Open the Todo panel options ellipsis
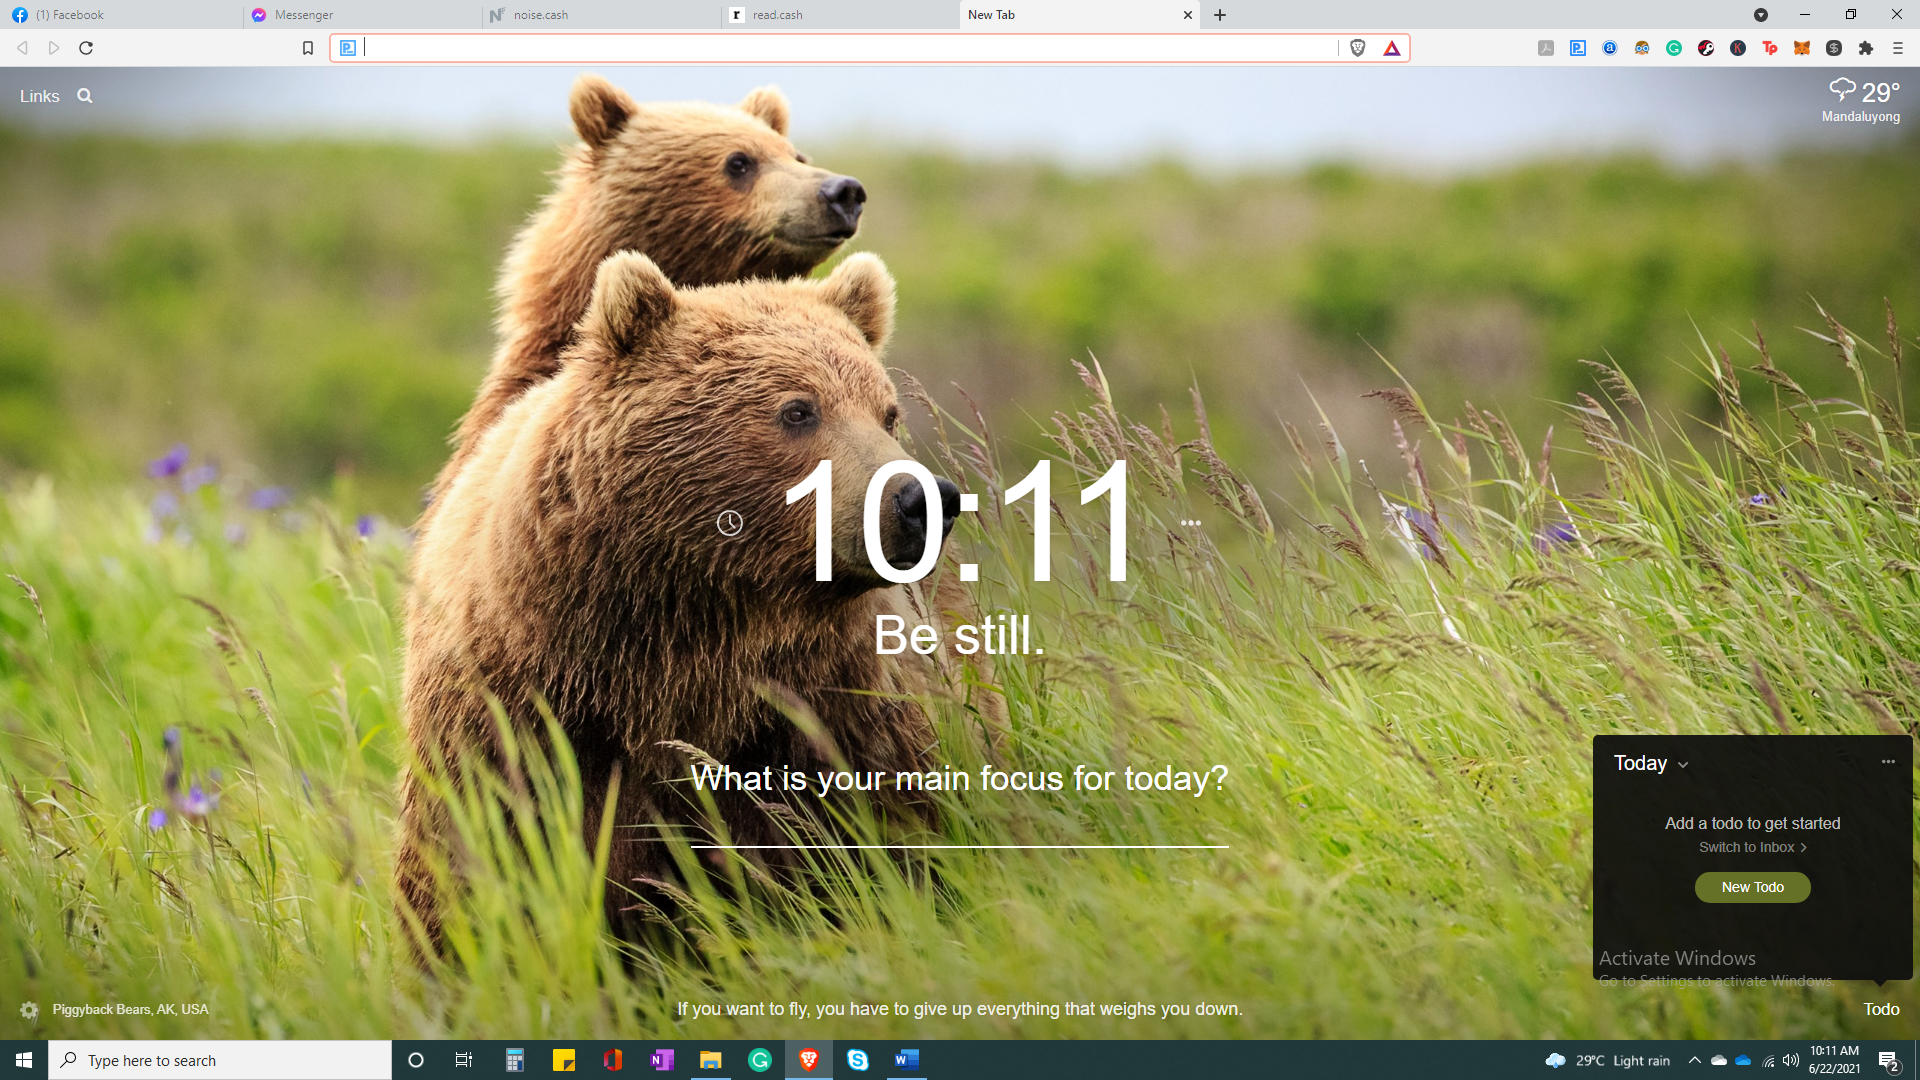The width and height of the screenshot is (1920, 1080). point(1888,762)
